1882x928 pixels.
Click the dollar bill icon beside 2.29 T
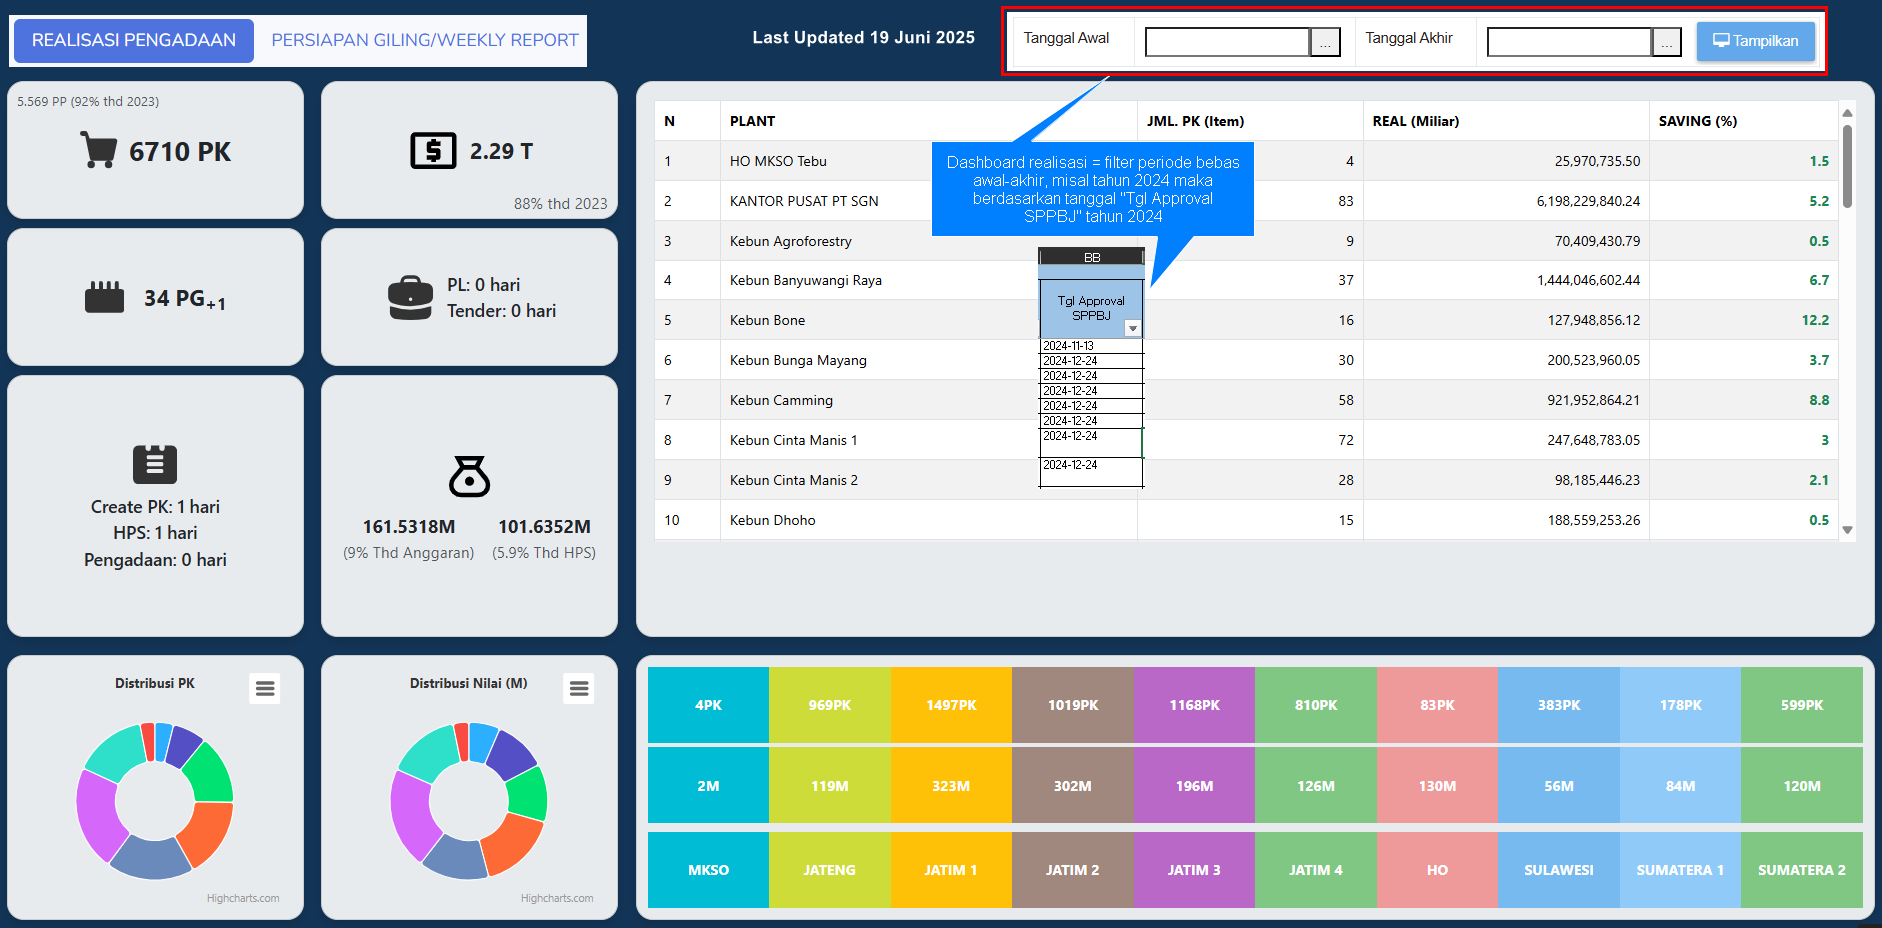(x=433, y=151)
